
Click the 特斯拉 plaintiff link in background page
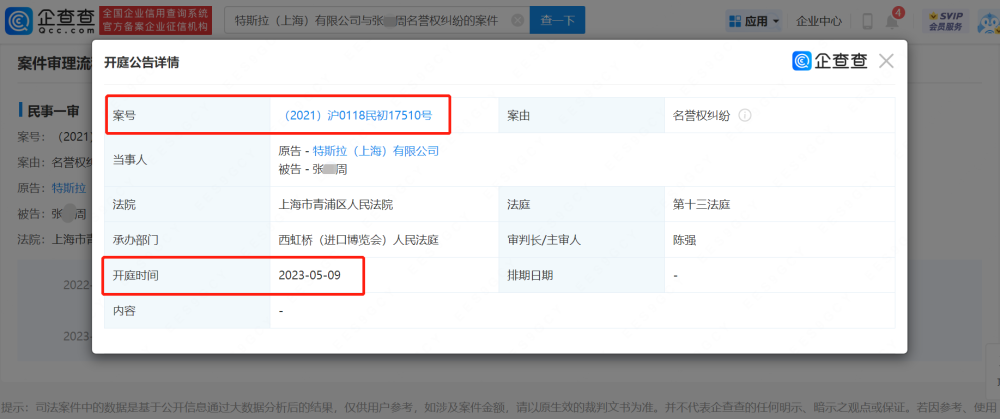coord(69,187)
